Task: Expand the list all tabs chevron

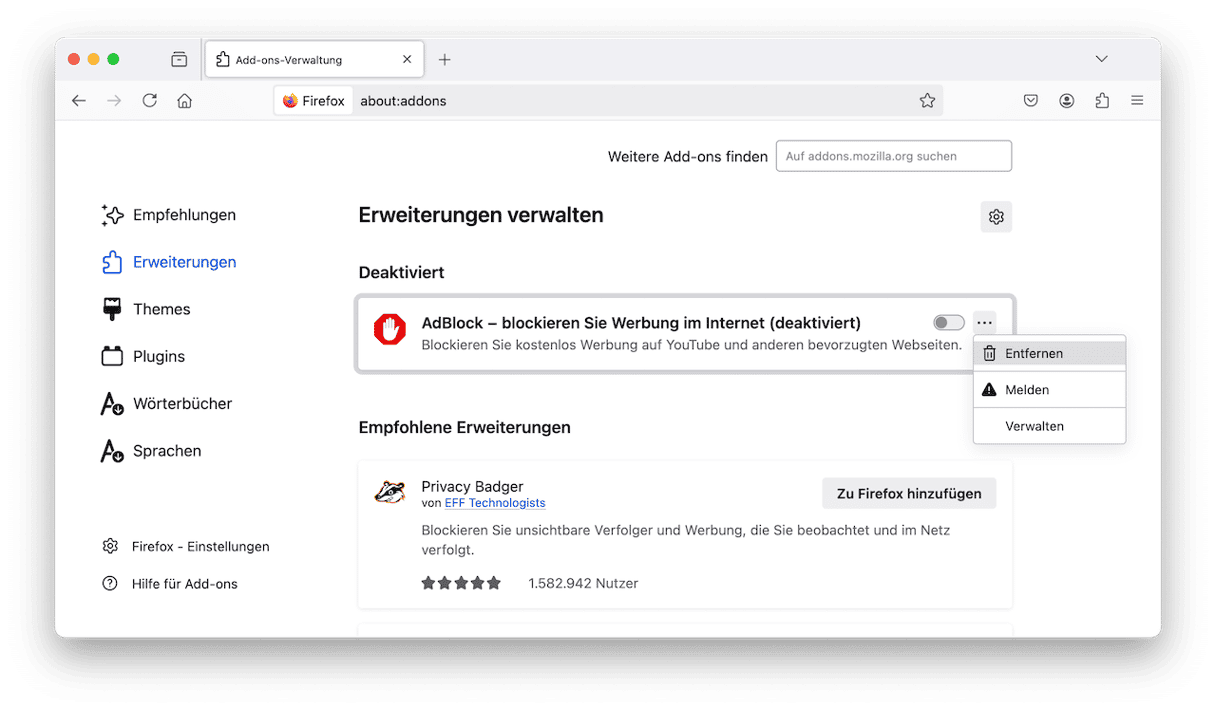Action: pos(1101,60)
